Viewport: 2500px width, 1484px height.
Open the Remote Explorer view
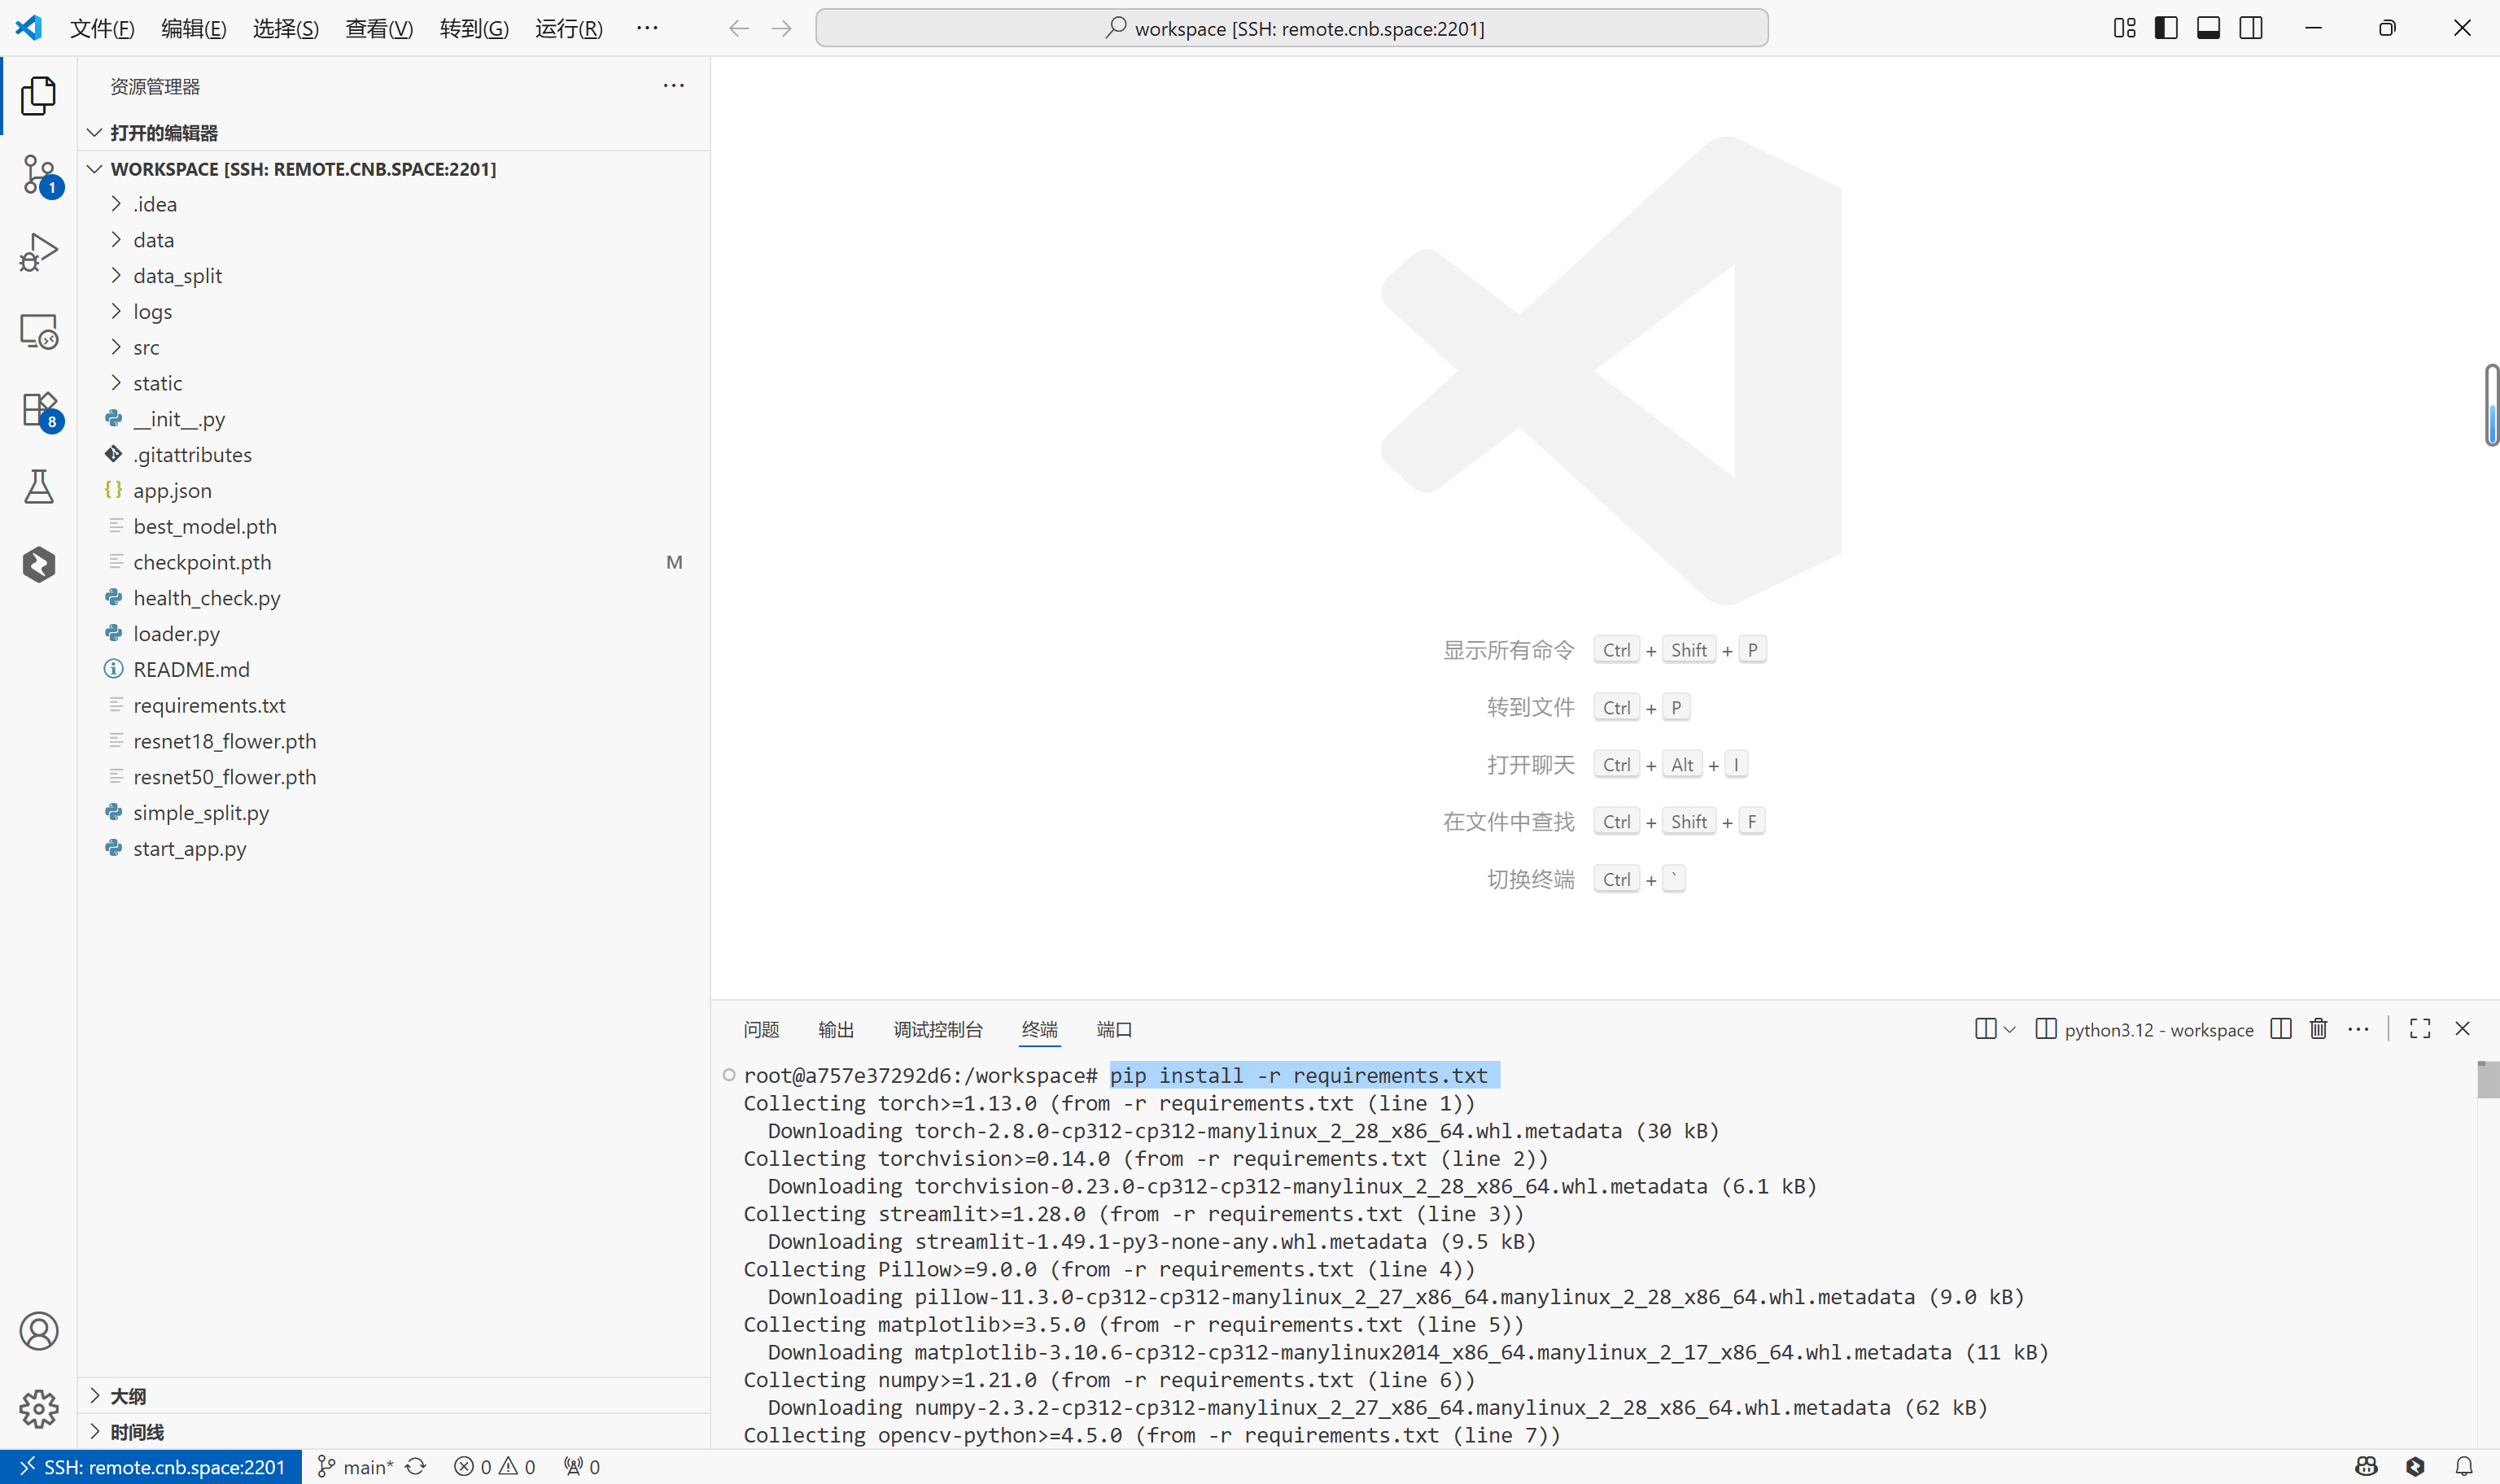click(x=39, y=331)
